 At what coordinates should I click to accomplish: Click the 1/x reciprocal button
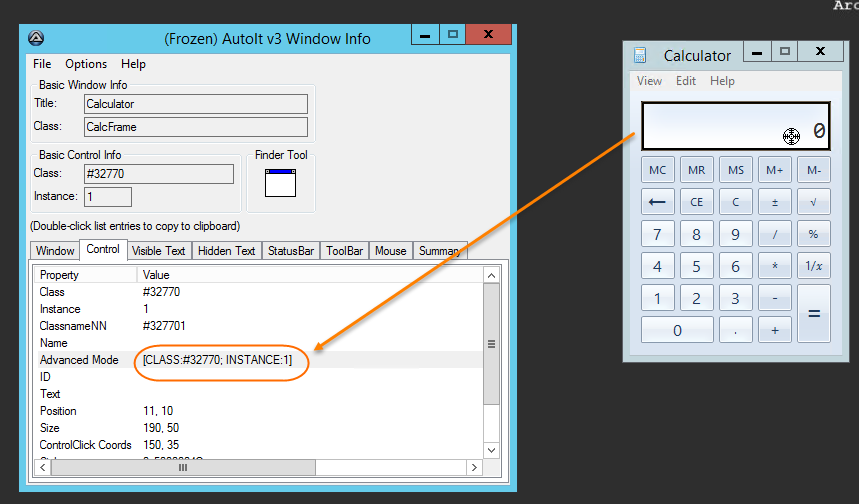814,266
